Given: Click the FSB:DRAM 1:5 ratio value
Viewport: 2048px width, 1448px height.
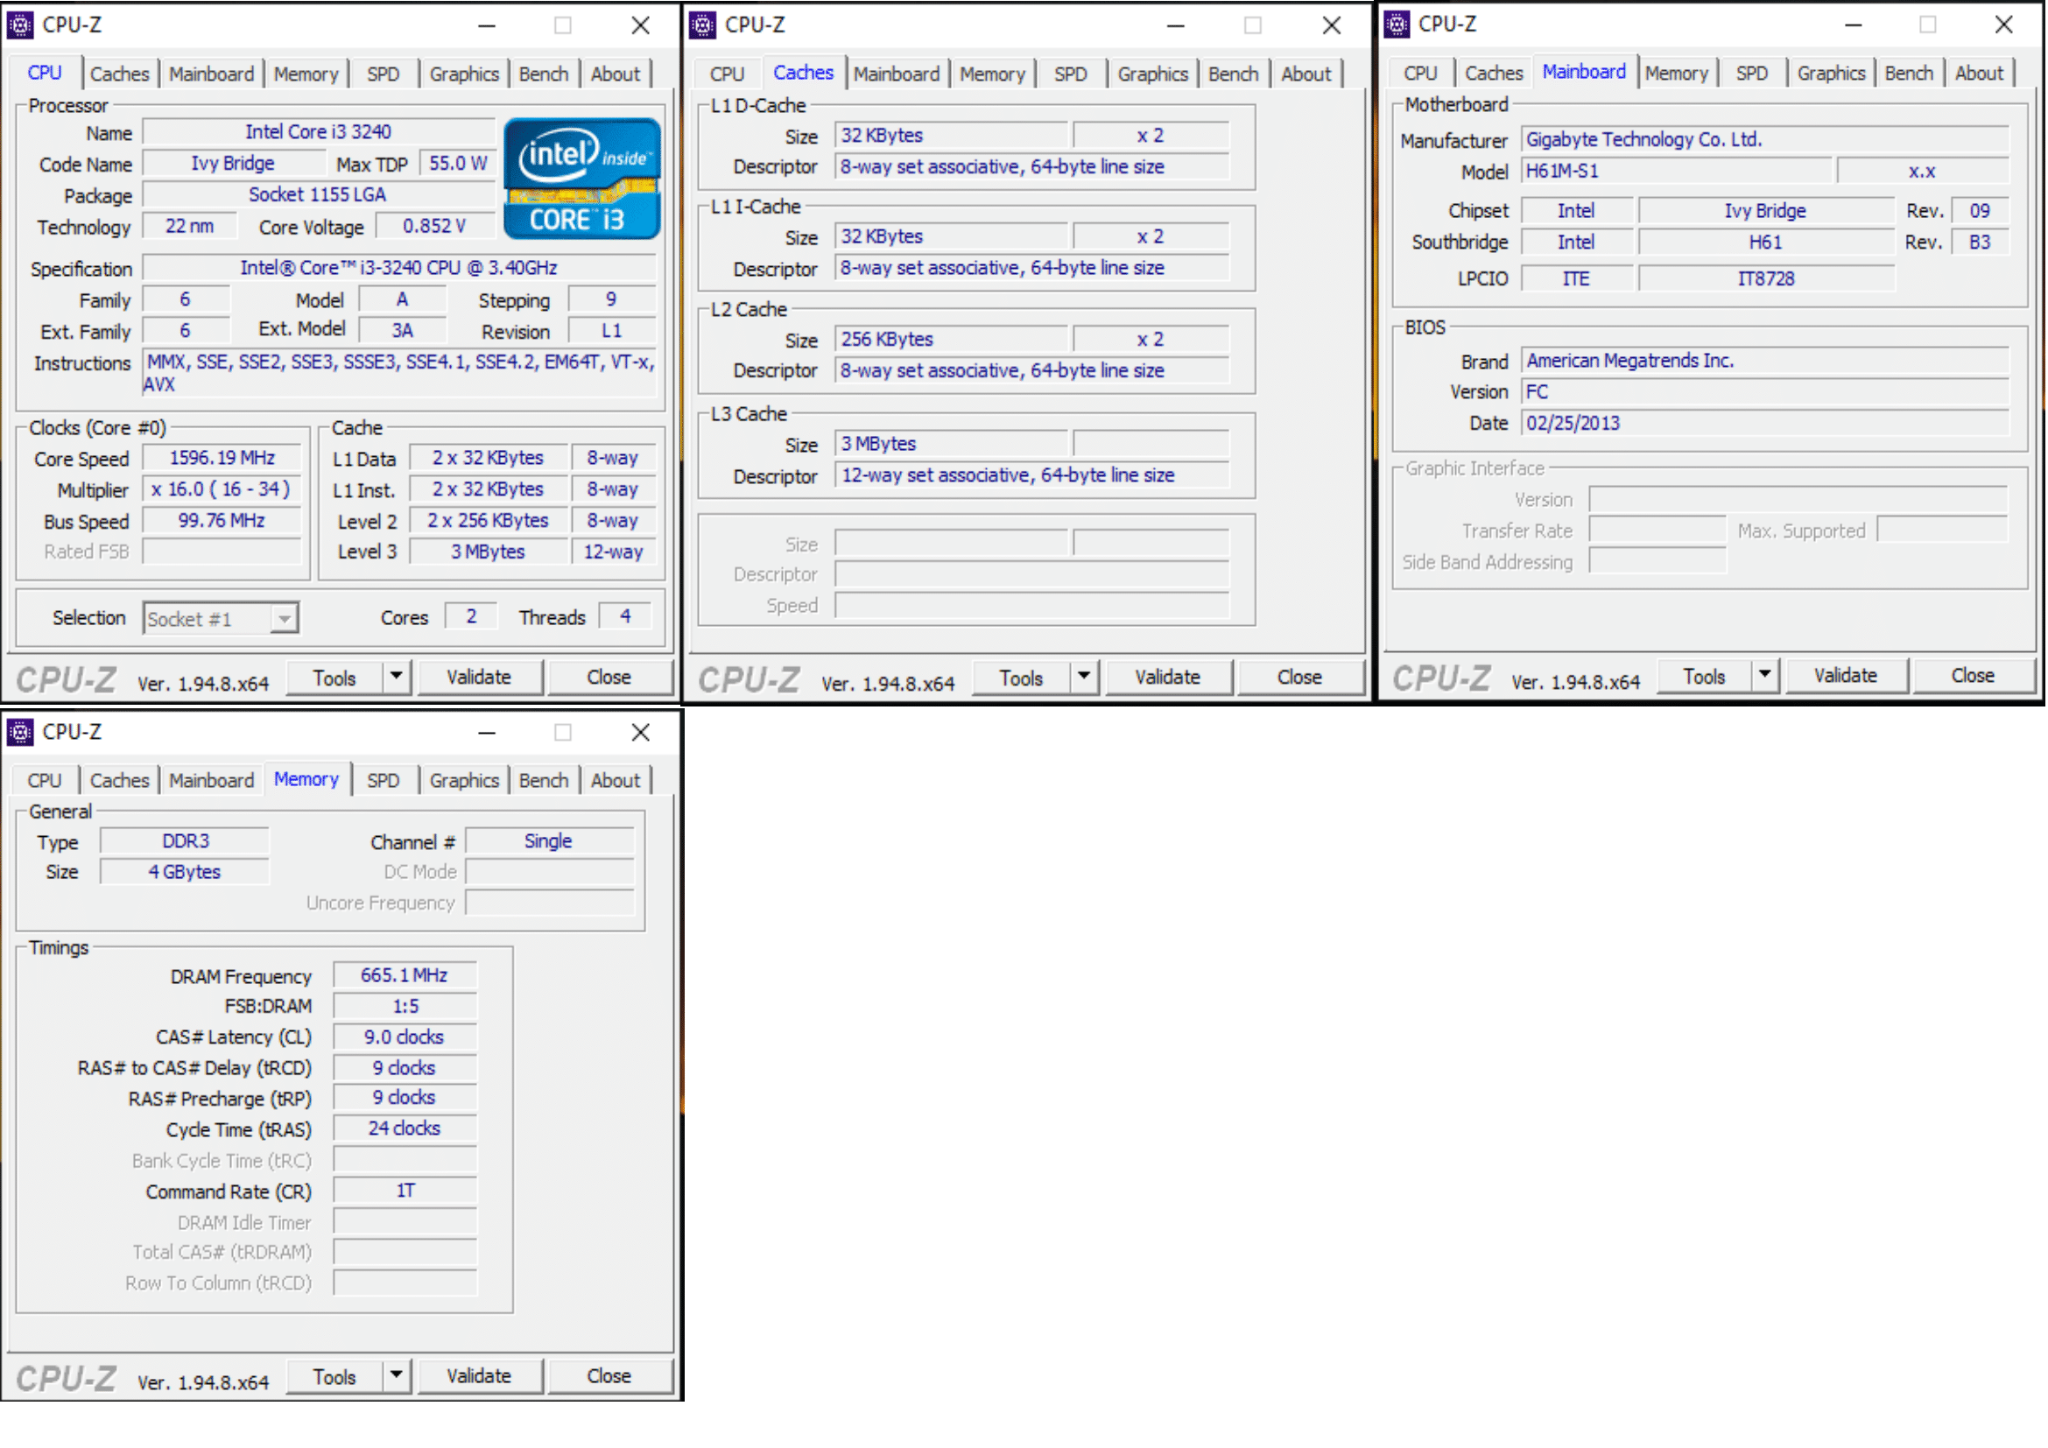Looking at the screenshot, I should point(405,1006).
